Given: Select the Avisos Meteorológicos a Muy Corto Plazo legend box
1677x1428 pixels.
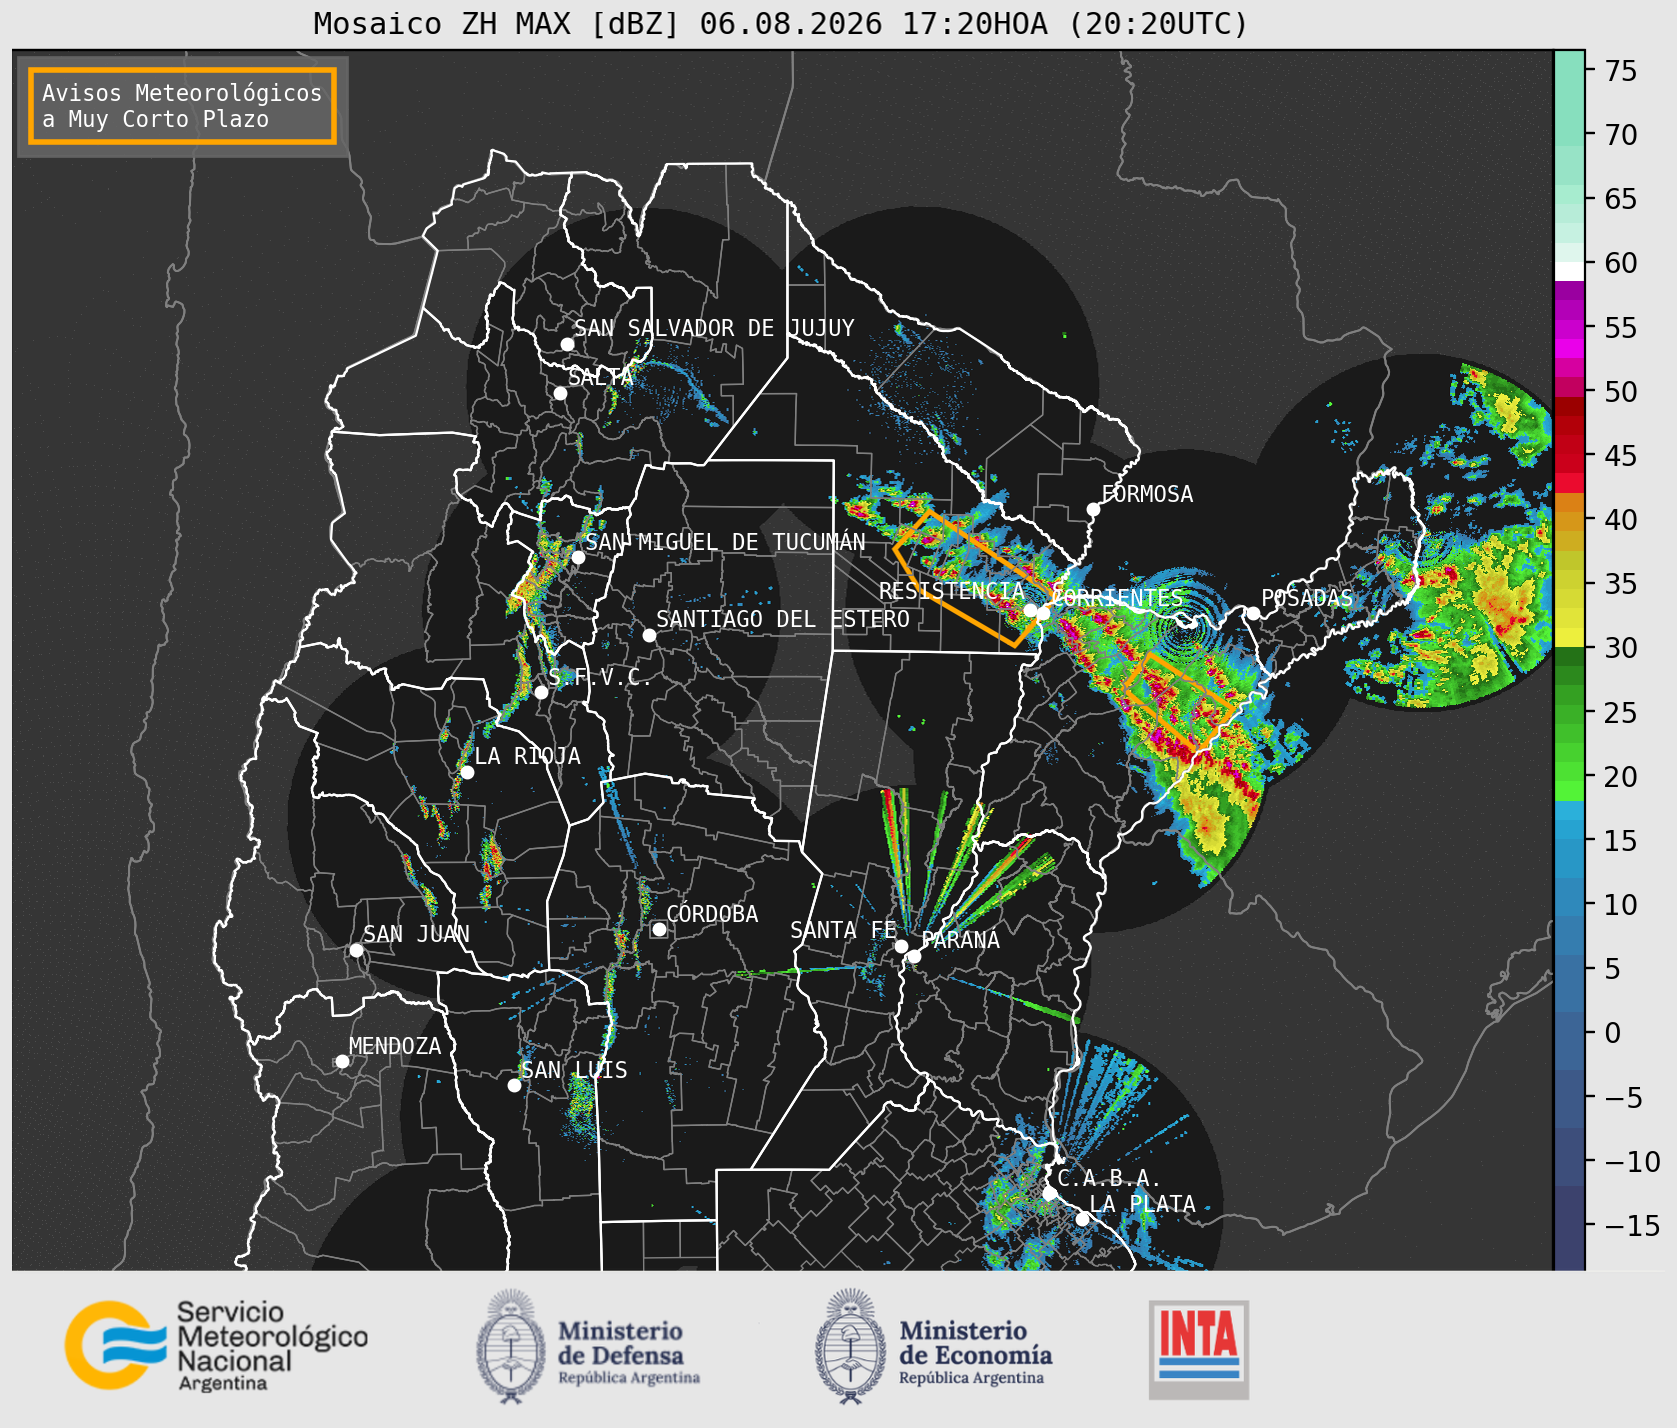Looking at the screenshot, I should [x=182, y=106].
